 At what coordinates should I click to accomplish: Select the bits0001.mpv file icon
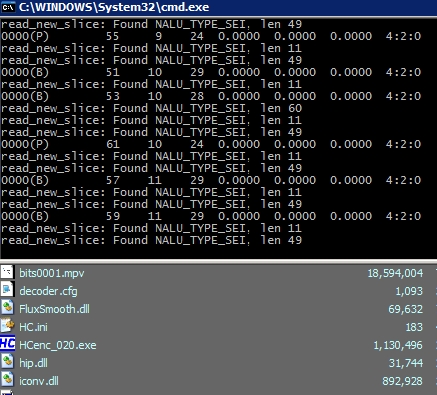7,272
